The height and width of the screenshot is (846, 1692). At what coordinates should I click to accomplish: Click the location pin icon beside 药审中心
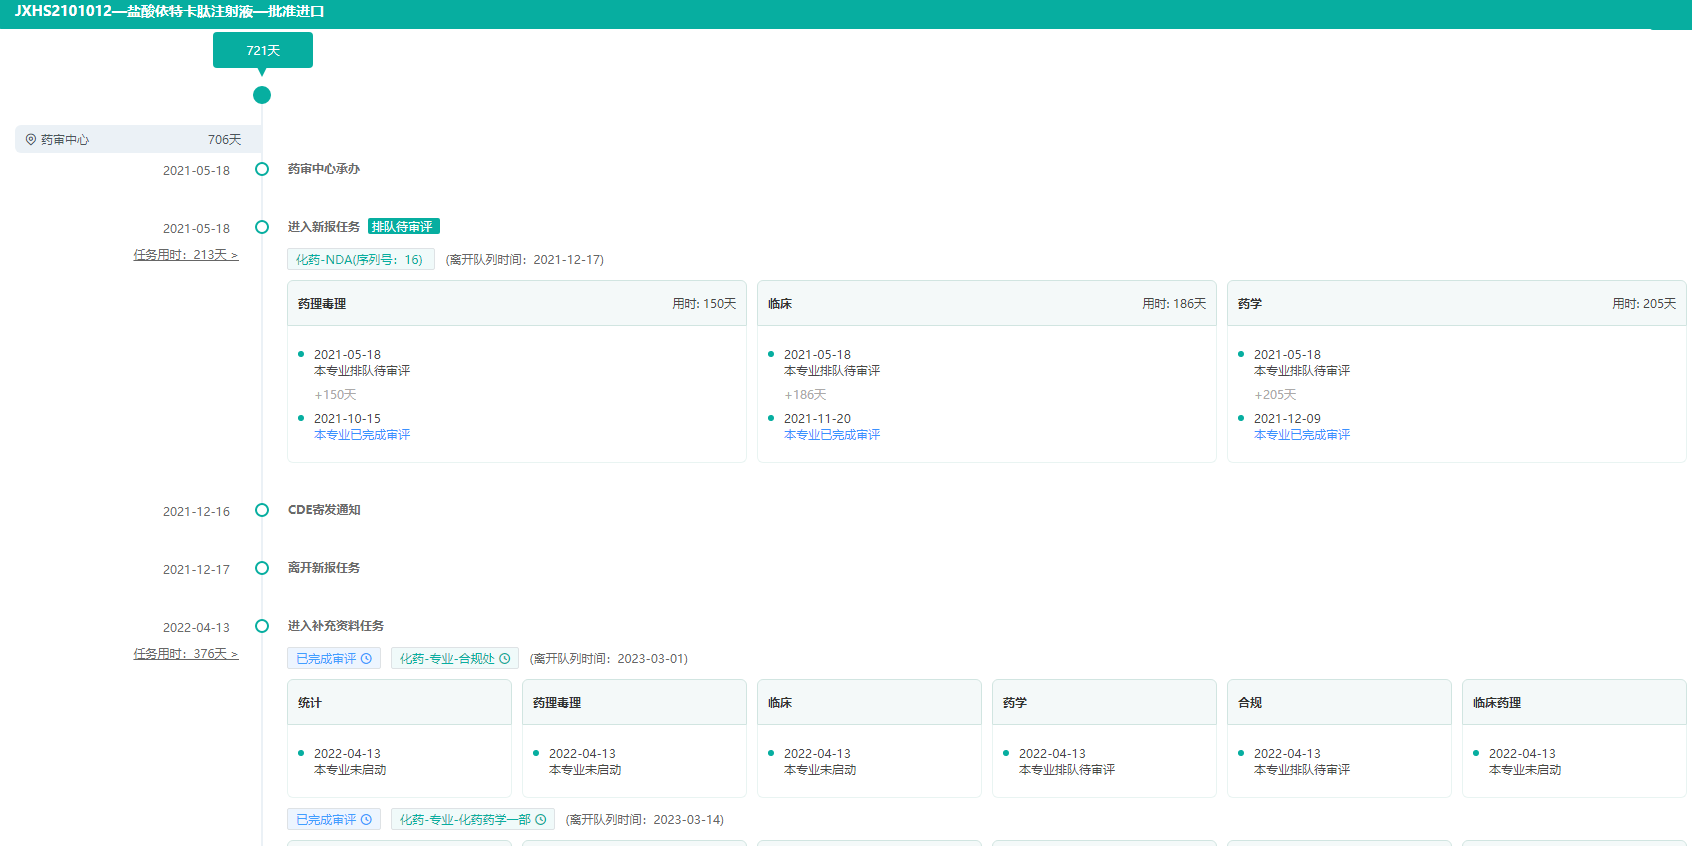31,140
